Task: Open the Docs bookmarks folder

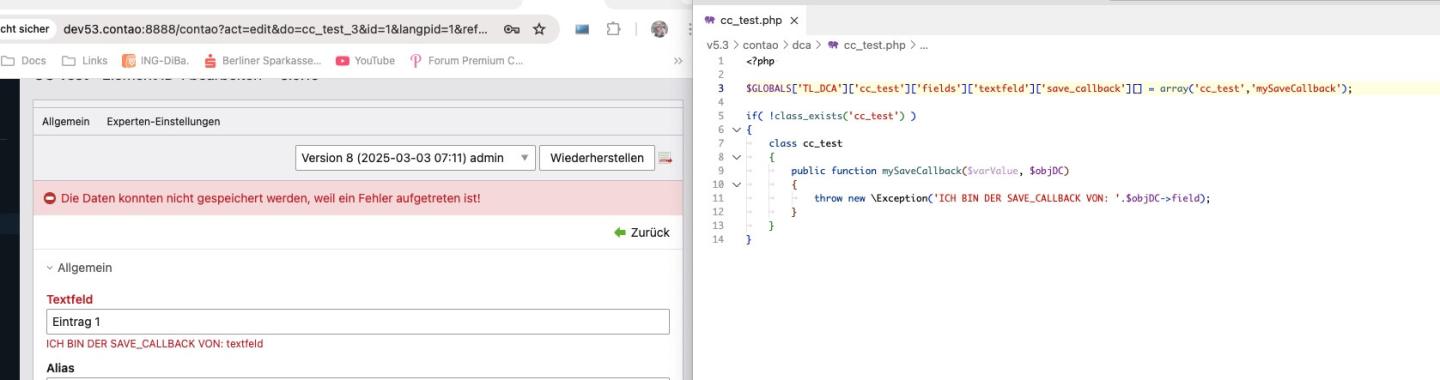Action: click(x=24, y=60)
